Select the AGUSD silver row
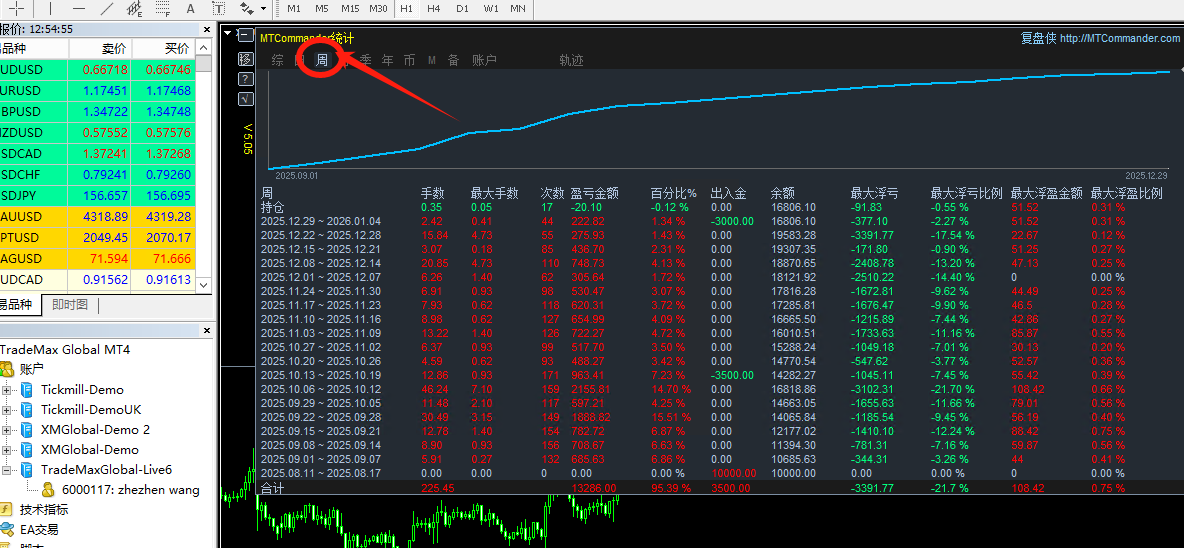Viewport: 1184px width, 548px height. pyautogui.click(x=97, y=258)
